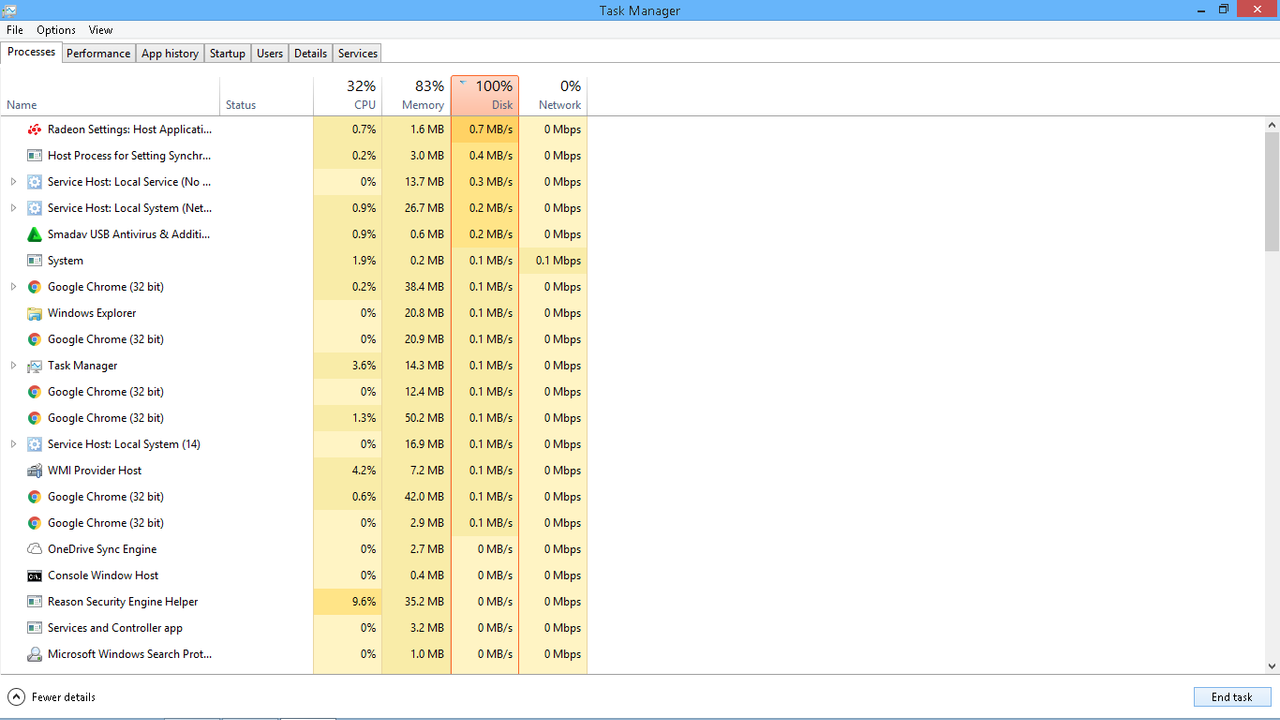Click the Windows Explorer folder icon
1280x720 pixels.
coord(34,313)
